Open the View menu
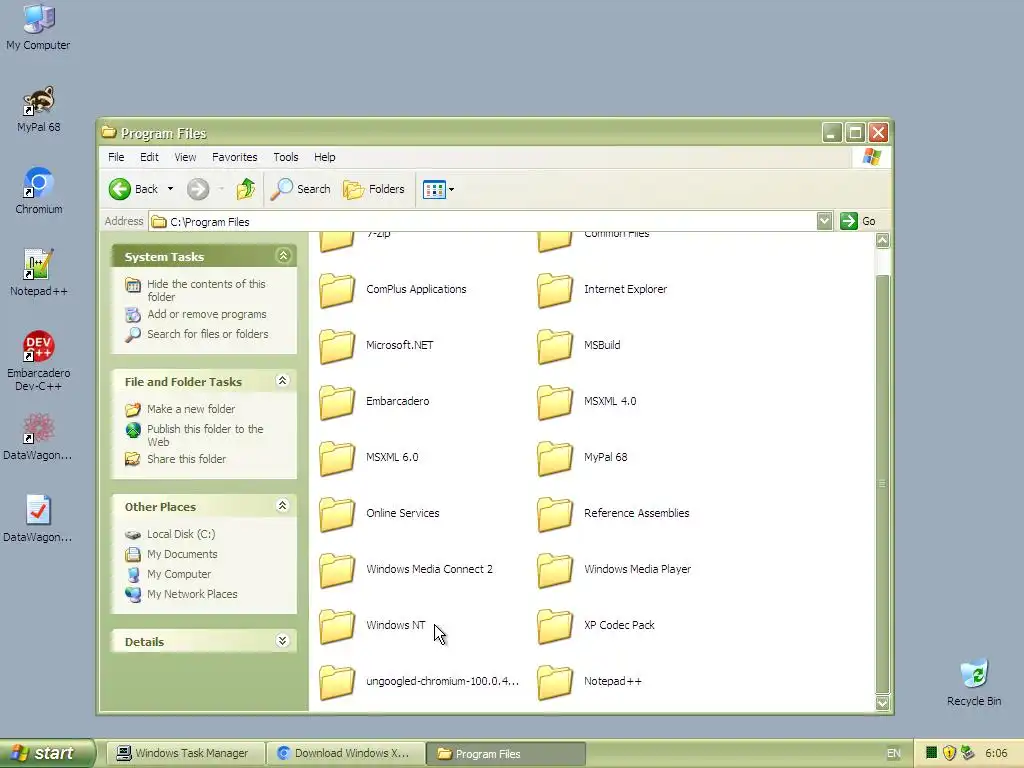 185,157
